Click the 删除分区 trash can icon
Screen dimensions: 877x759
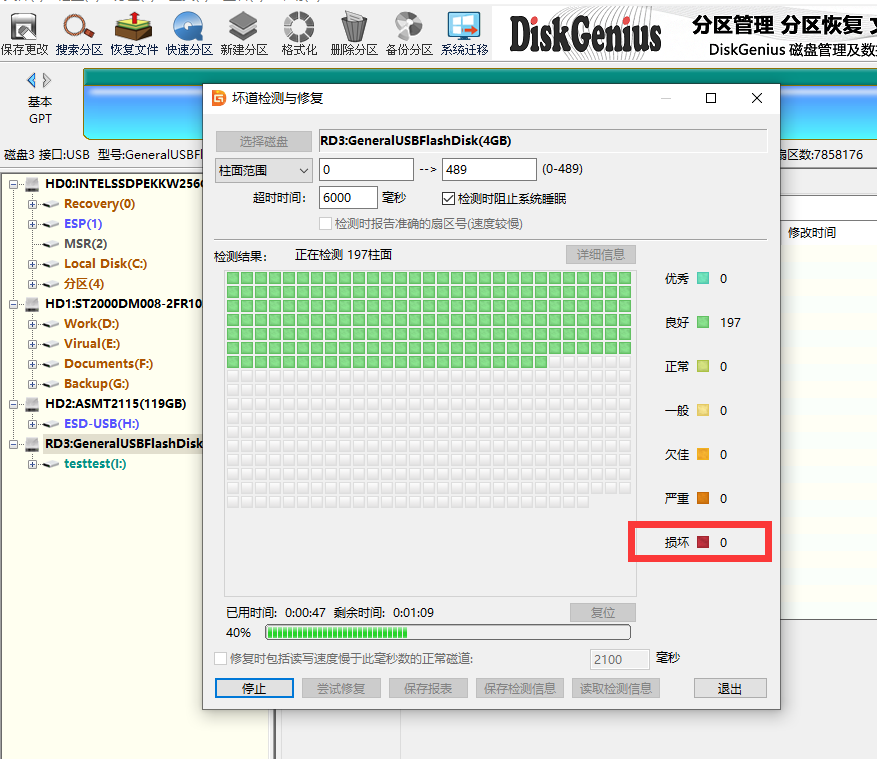click(353, 33)
